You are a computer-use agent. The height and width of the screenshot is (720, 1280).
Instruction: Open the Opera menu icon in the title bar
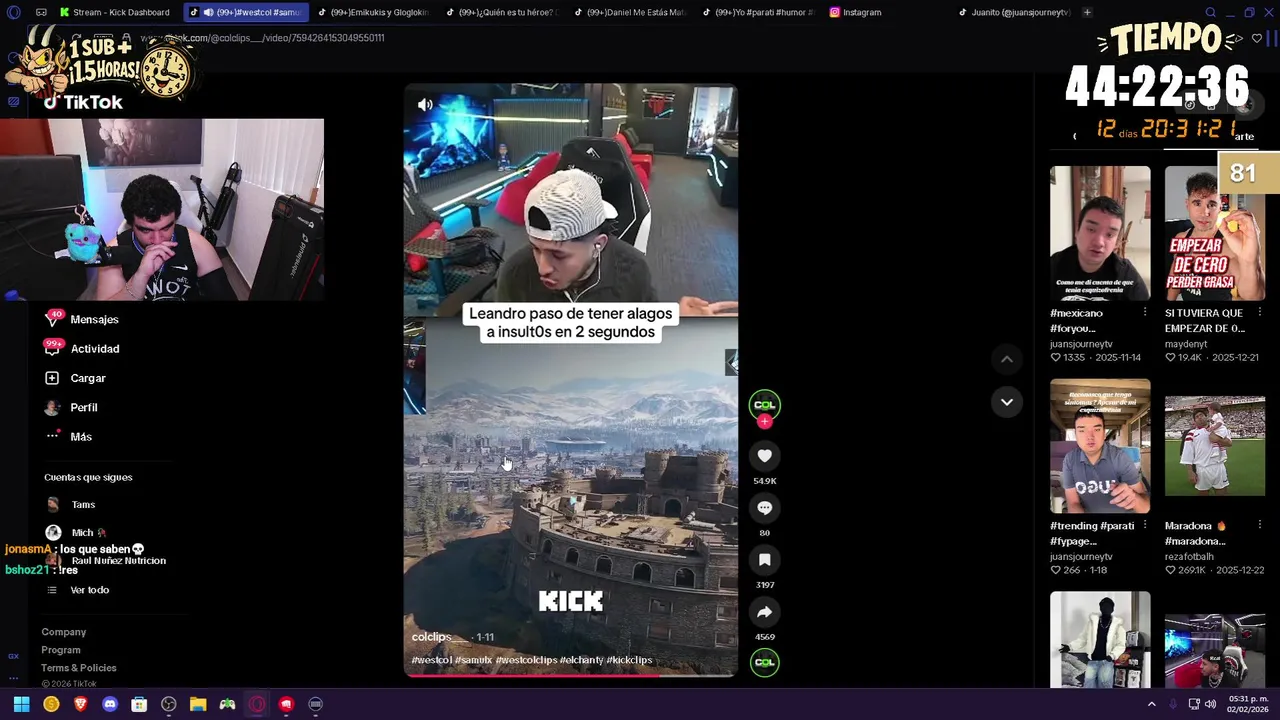coord(13,12)
